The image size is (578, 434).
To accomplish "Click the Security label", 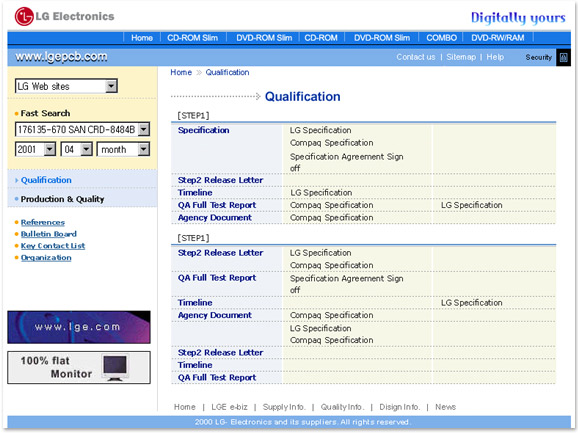I will (539, 58).
